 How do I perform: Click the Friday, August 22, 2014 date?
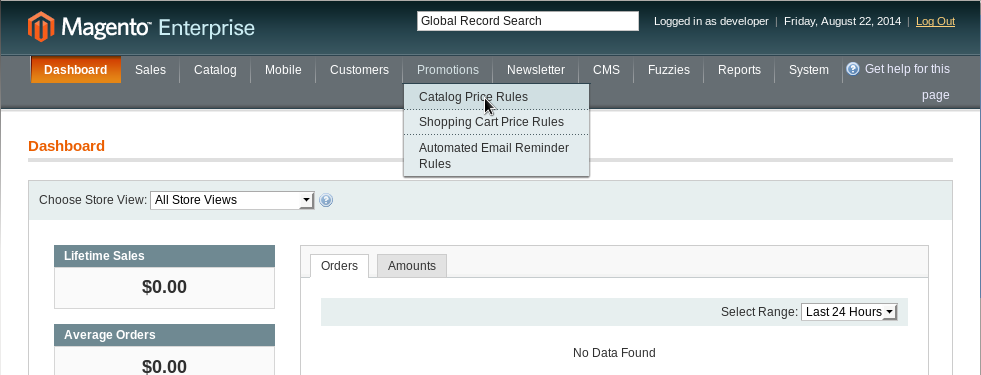[x=843, y=21]
